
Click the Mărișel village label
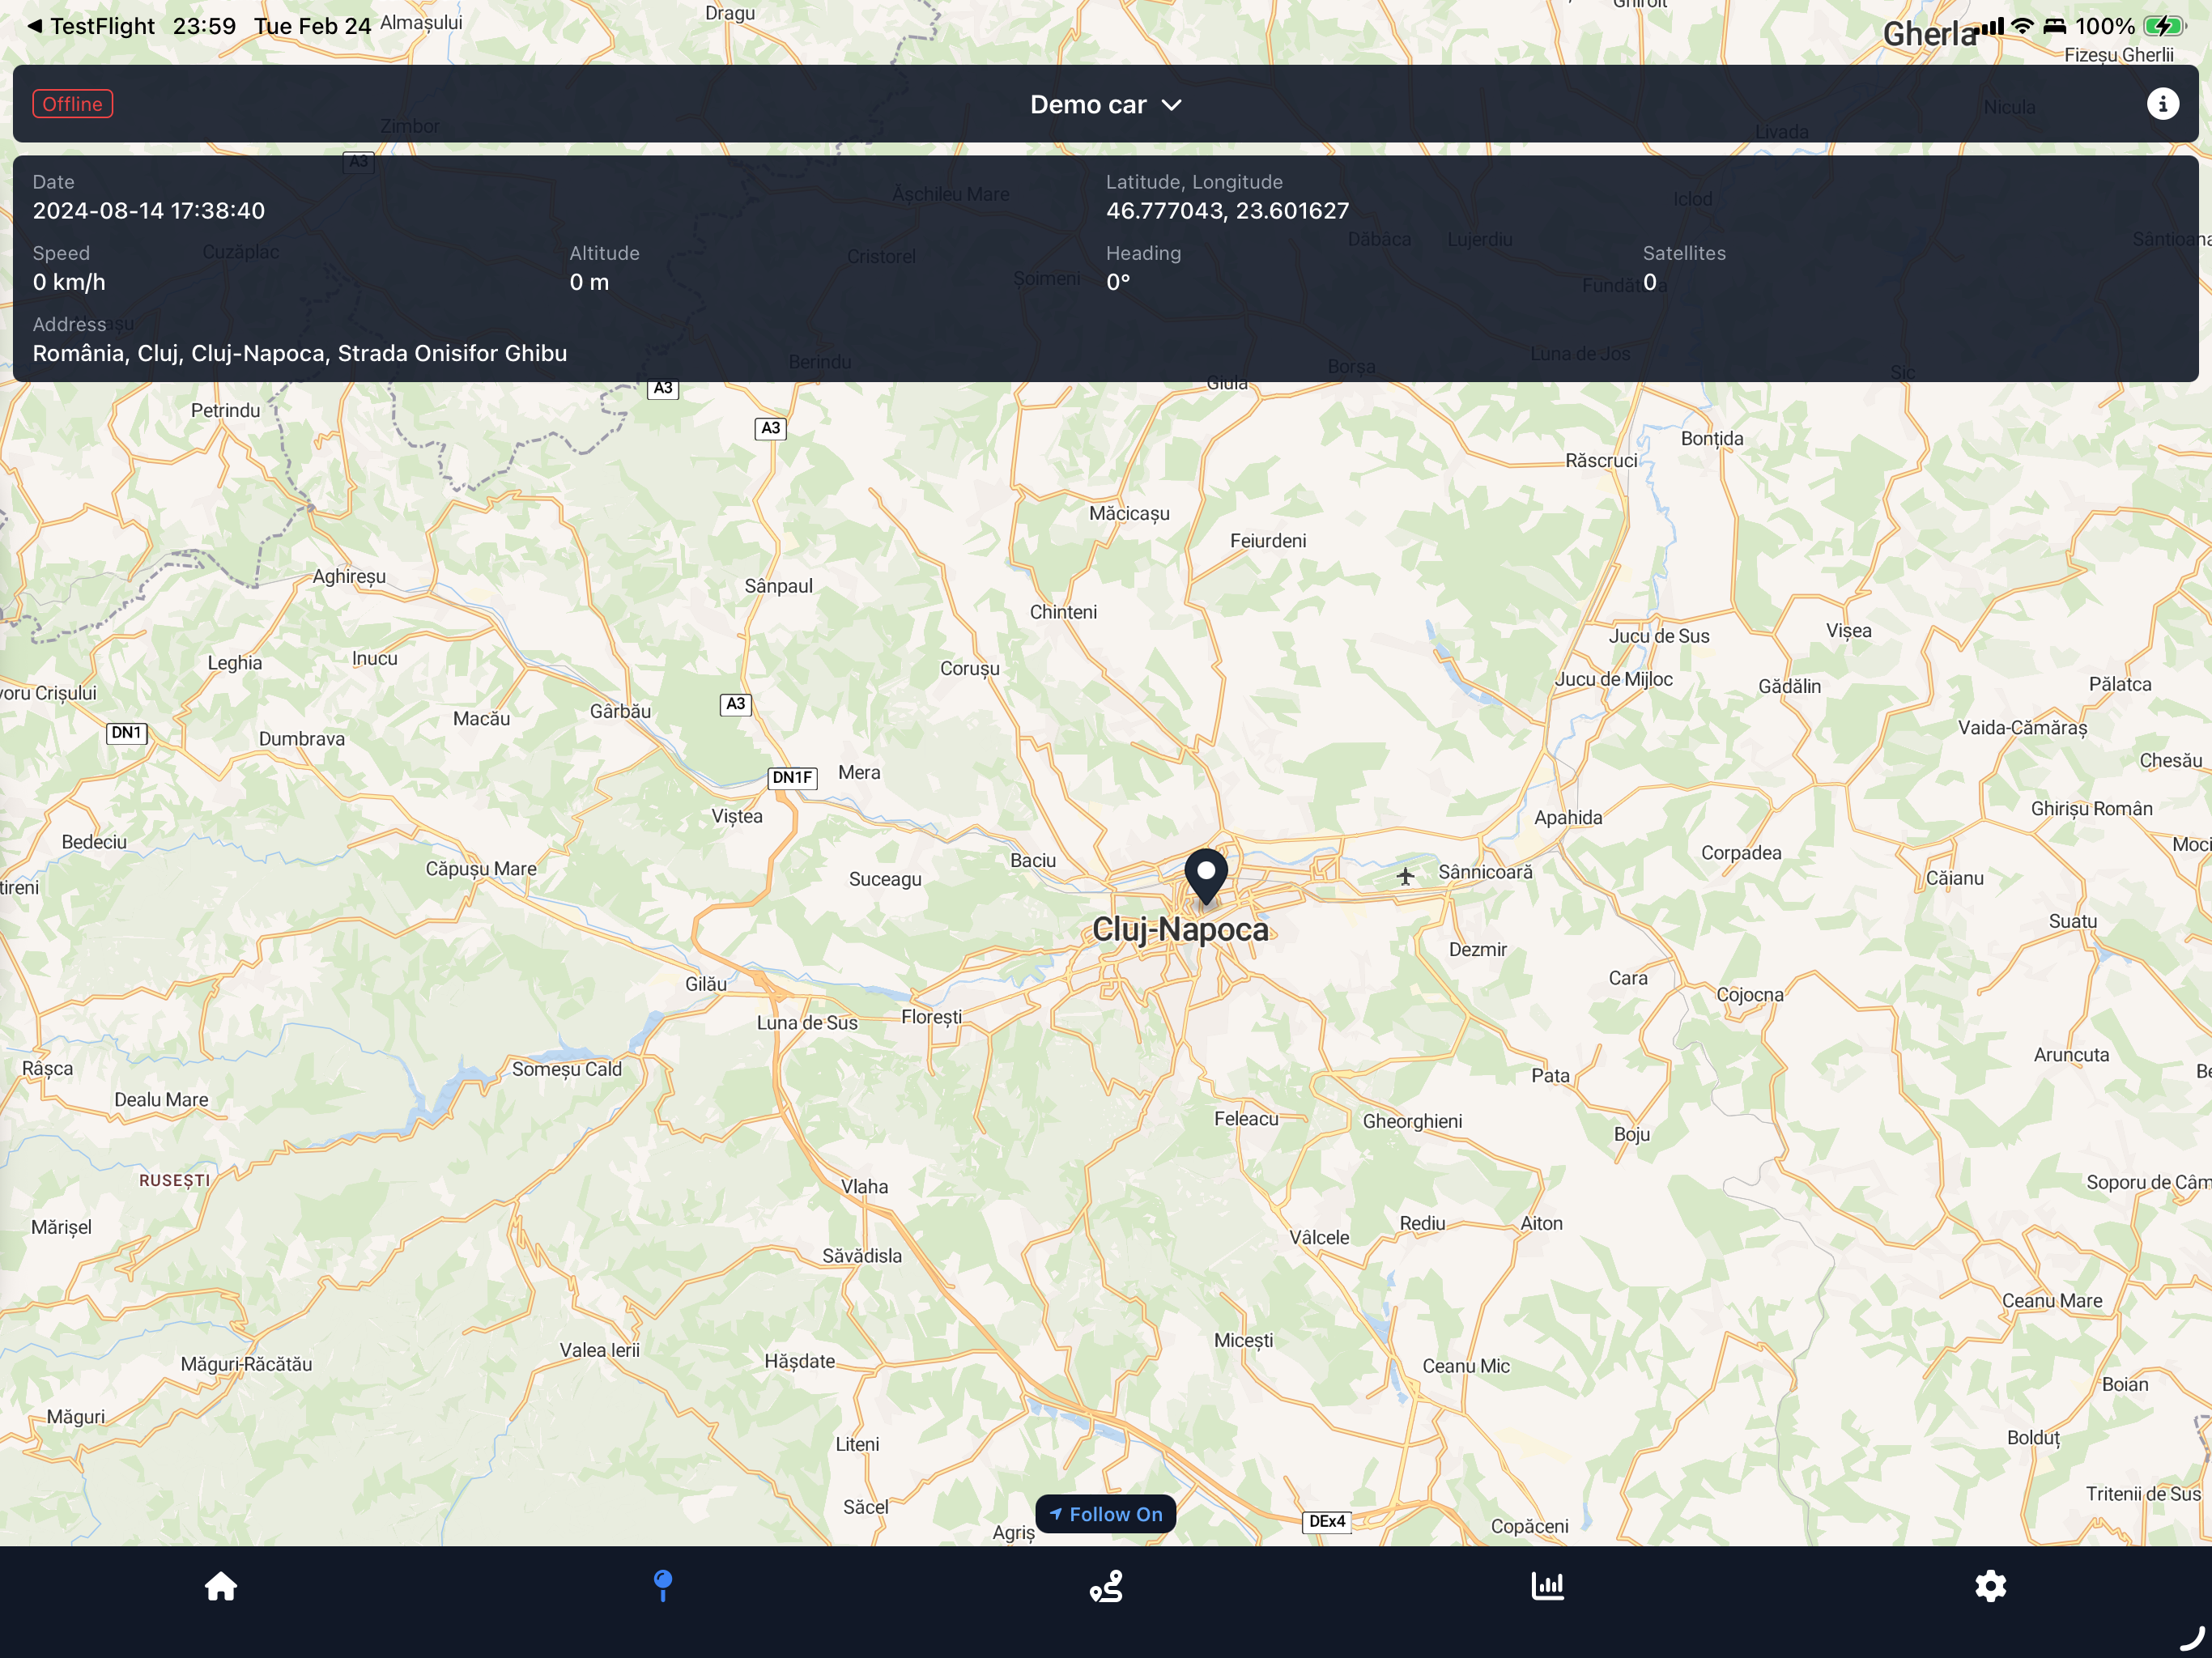[61, 1228]
